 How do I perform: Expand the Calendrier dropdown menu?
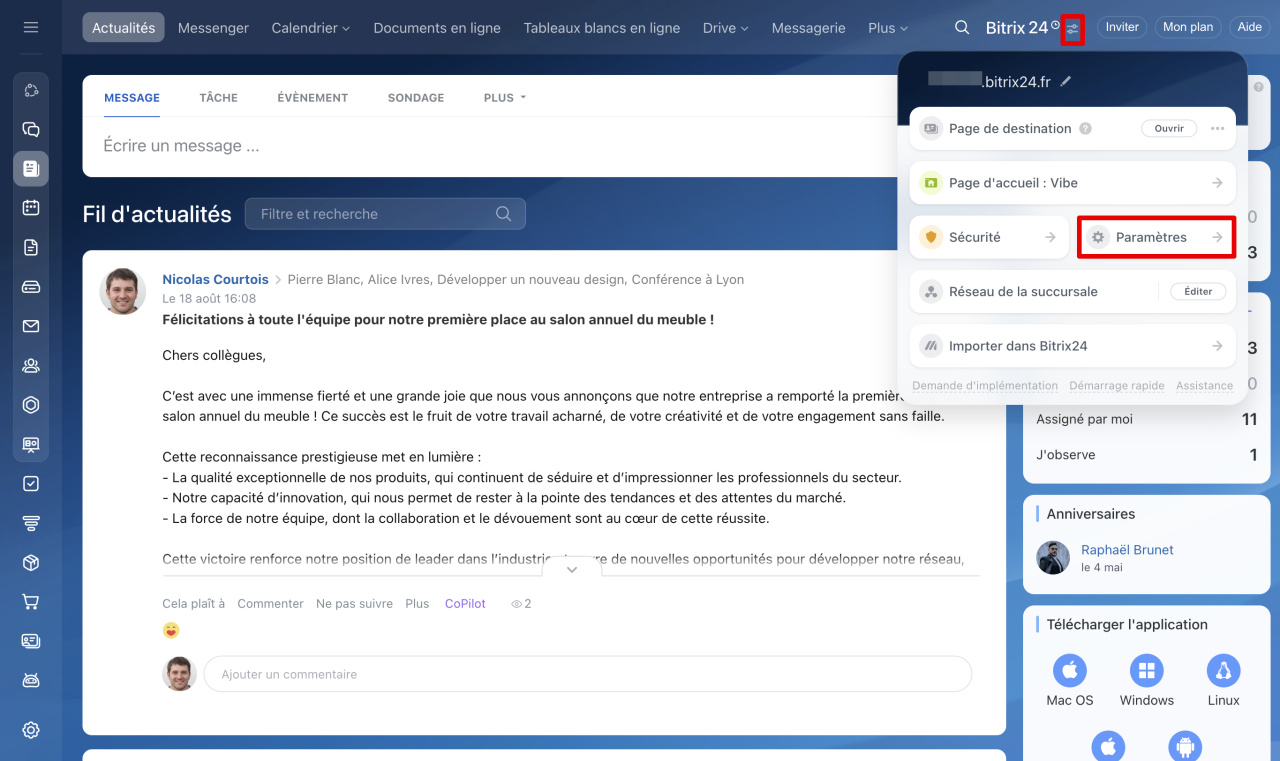[x=310, y=28]
